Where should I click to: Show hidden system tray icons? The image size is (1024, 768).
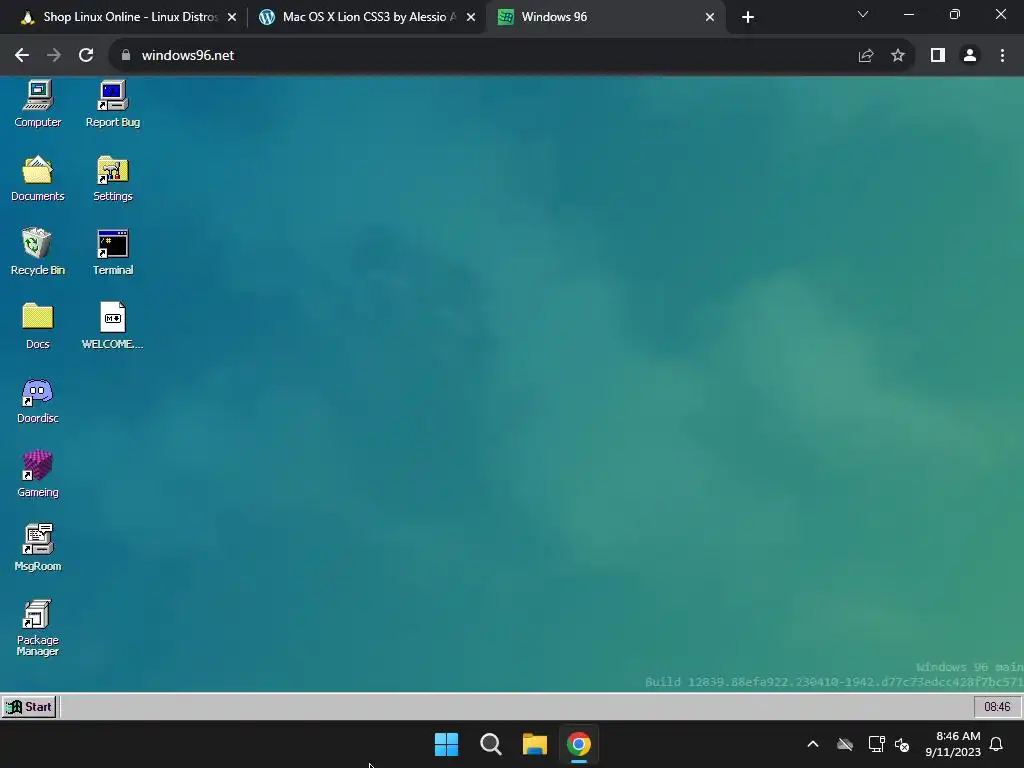[x=813, y=744]
